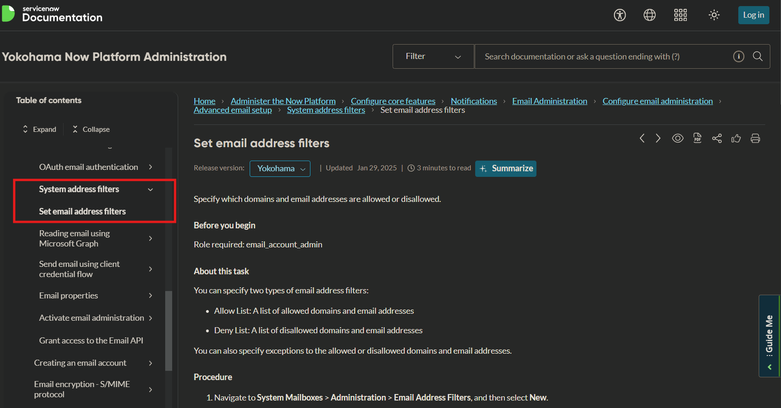Select Set email address filters entry
The height and width of the screenshot is (408, 781).
82,211
